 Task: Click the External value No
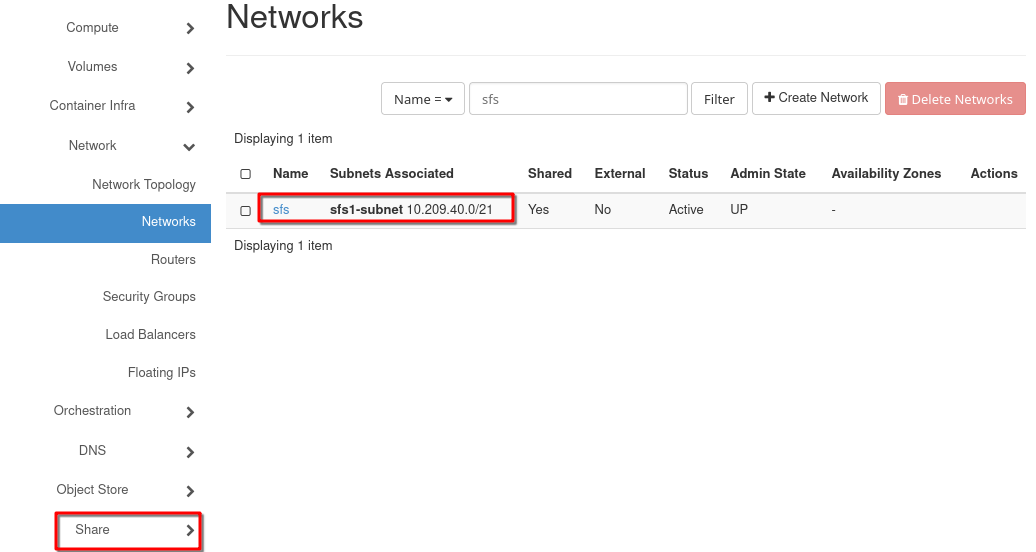click(603, 210)
